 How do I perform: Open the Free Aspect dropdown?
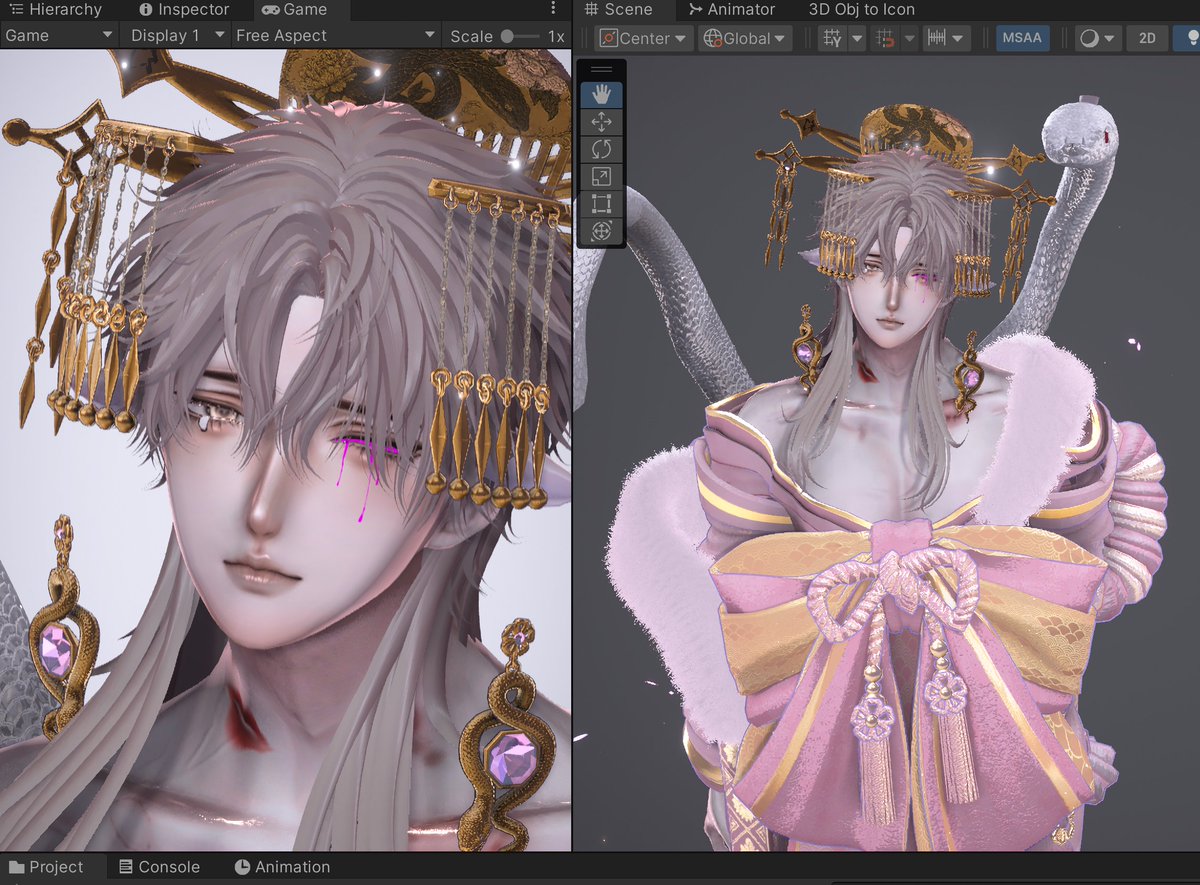pyautogui.click(x=336, y=35)
